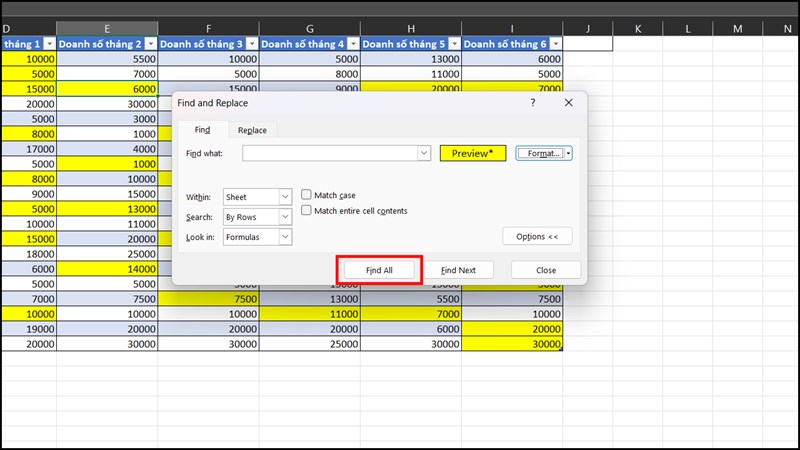Enable the Match case checkbox
800x450 pixels.
pos(306,194)
